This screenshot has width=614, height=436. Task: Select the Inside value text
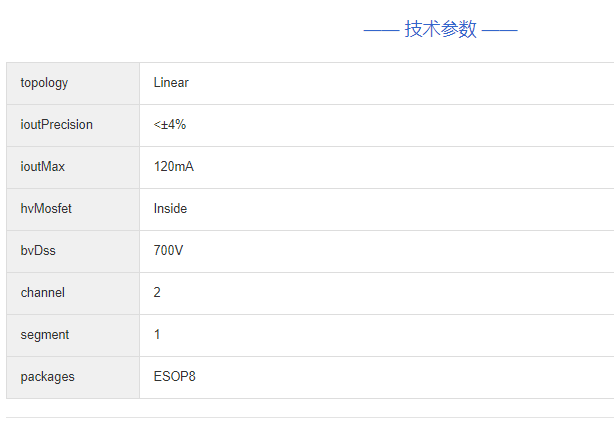coord(170,209)
